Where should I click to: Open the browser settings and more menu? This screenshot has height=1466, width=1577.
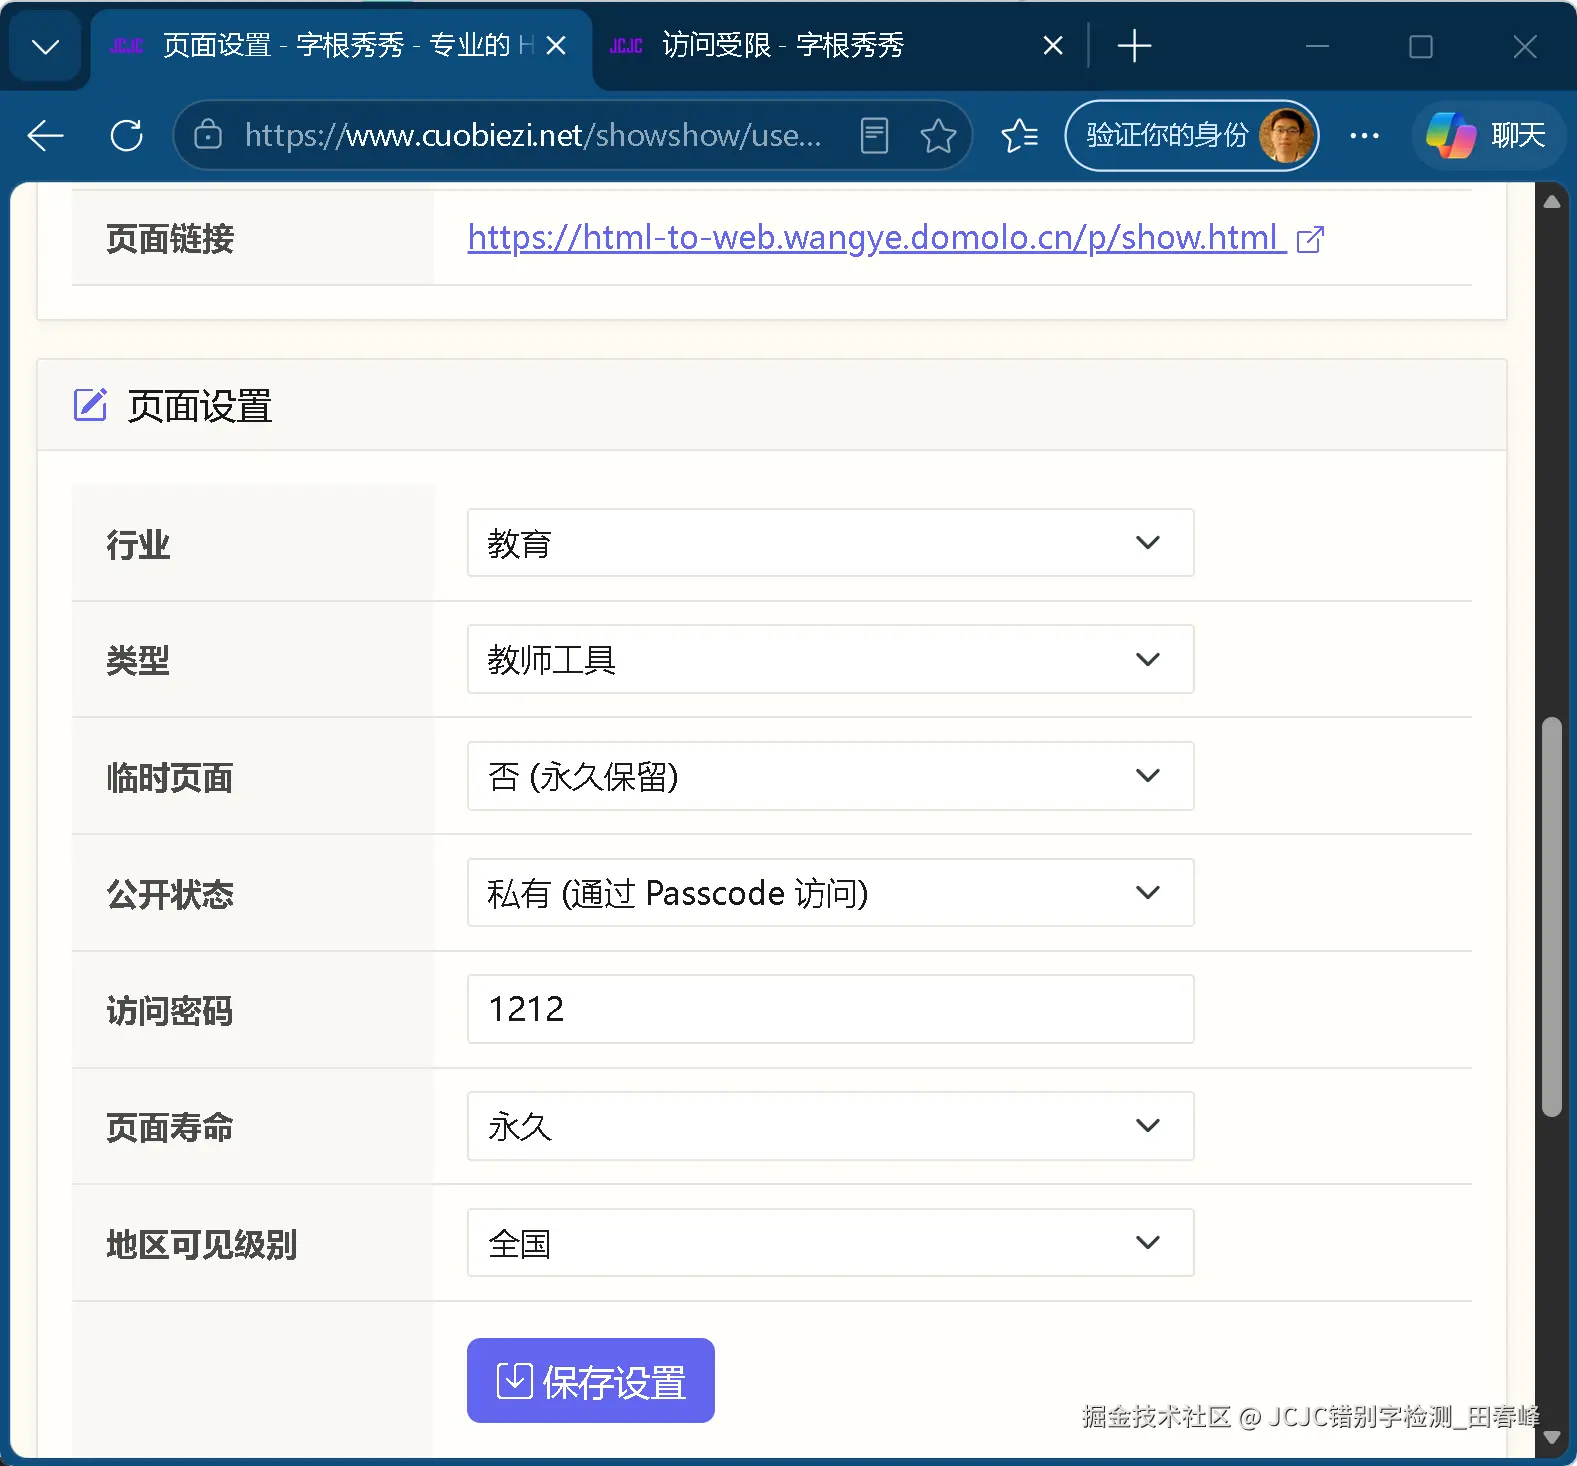[1364, 135]
